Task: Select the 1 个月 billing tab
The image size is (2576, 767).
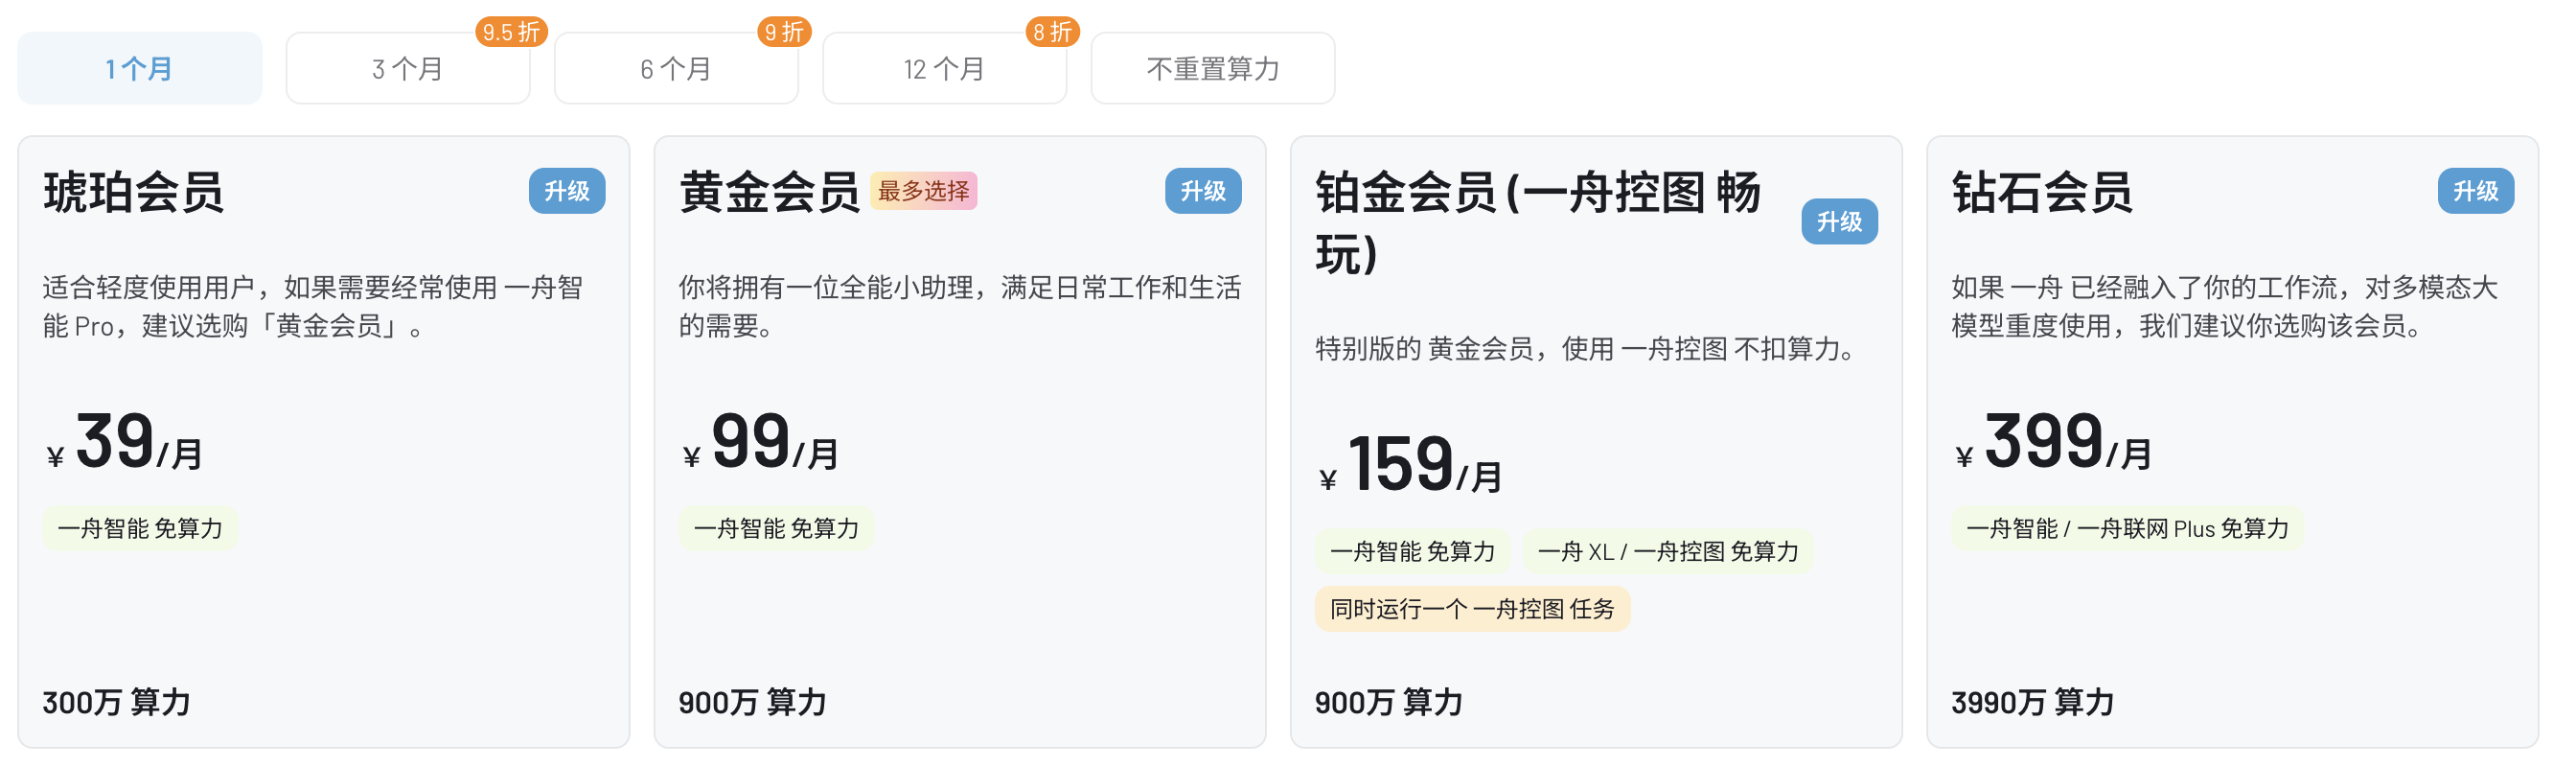Action: tap(140, 68)
